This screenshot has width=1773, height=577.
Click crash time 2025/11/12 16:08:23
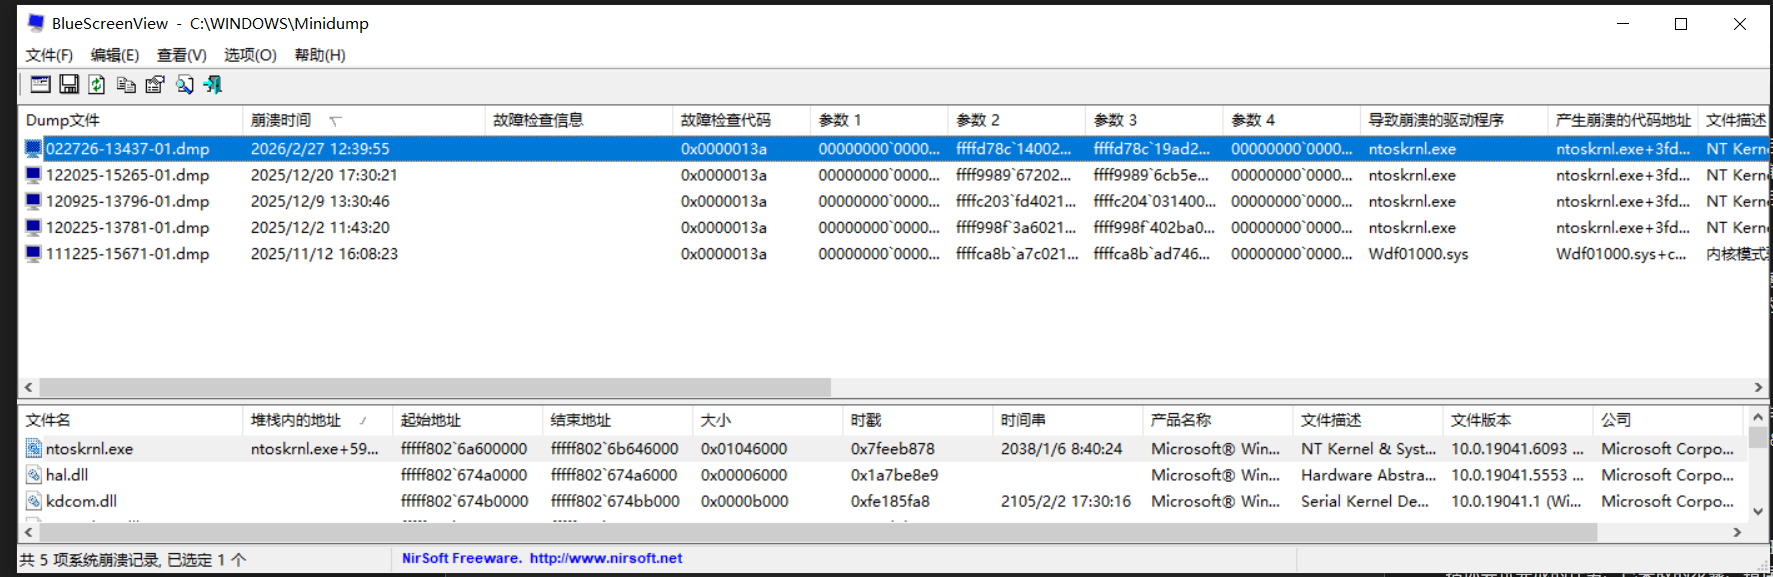click(x=324, y=254)
